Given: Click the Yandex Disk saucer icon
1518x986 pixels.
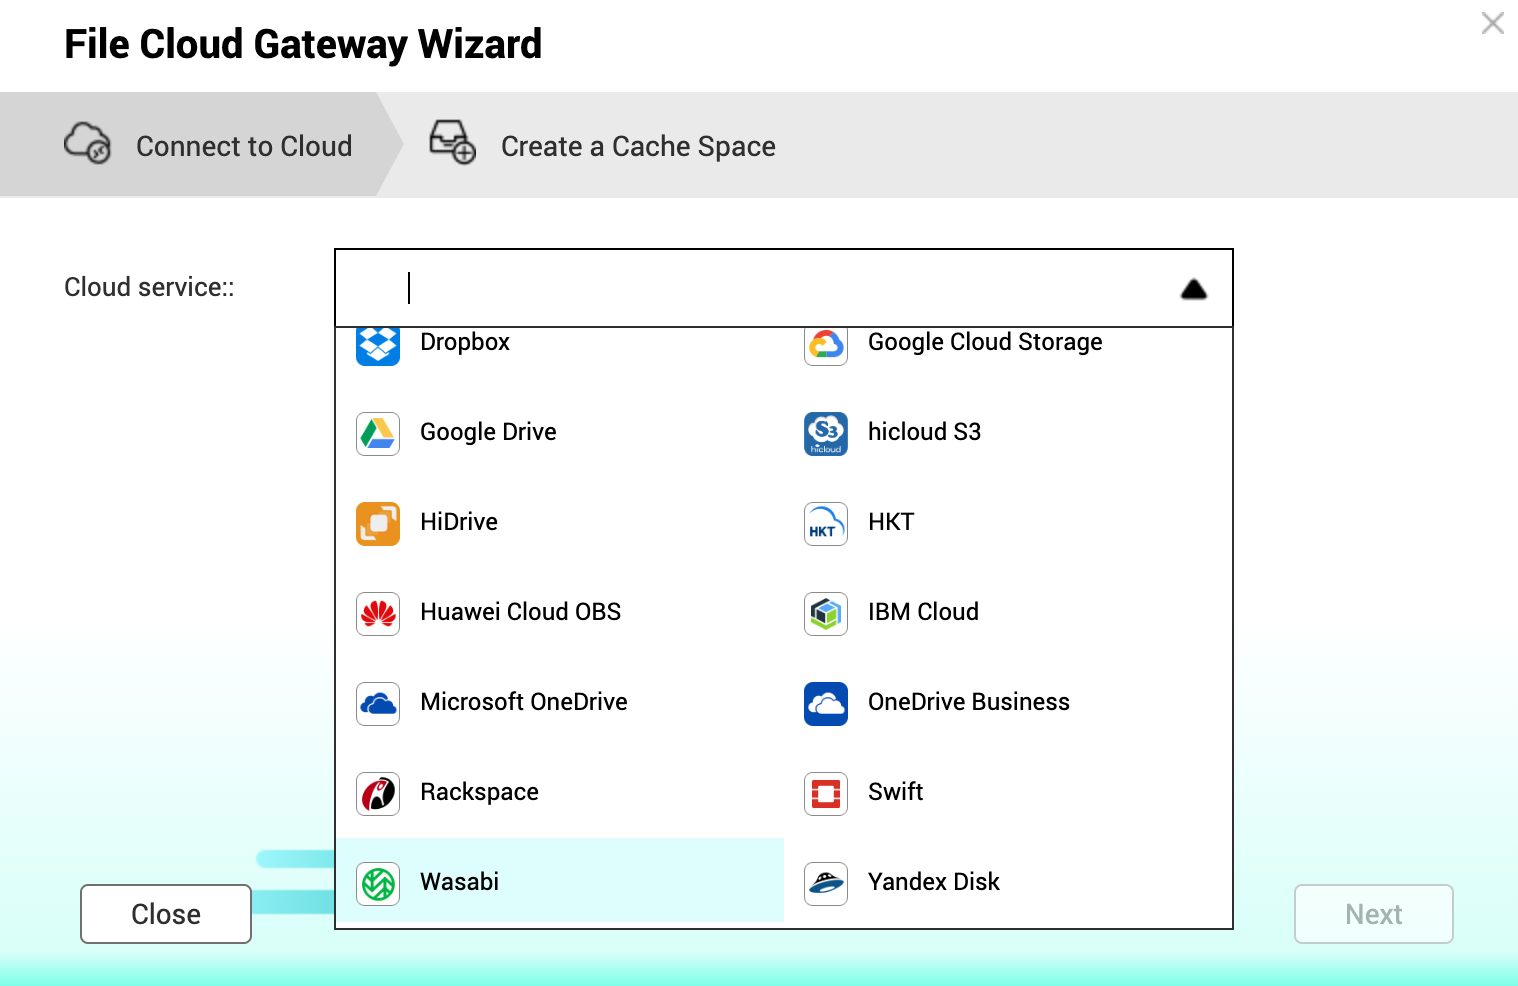Looking at the screenshot, I should [x=826, y=884].
